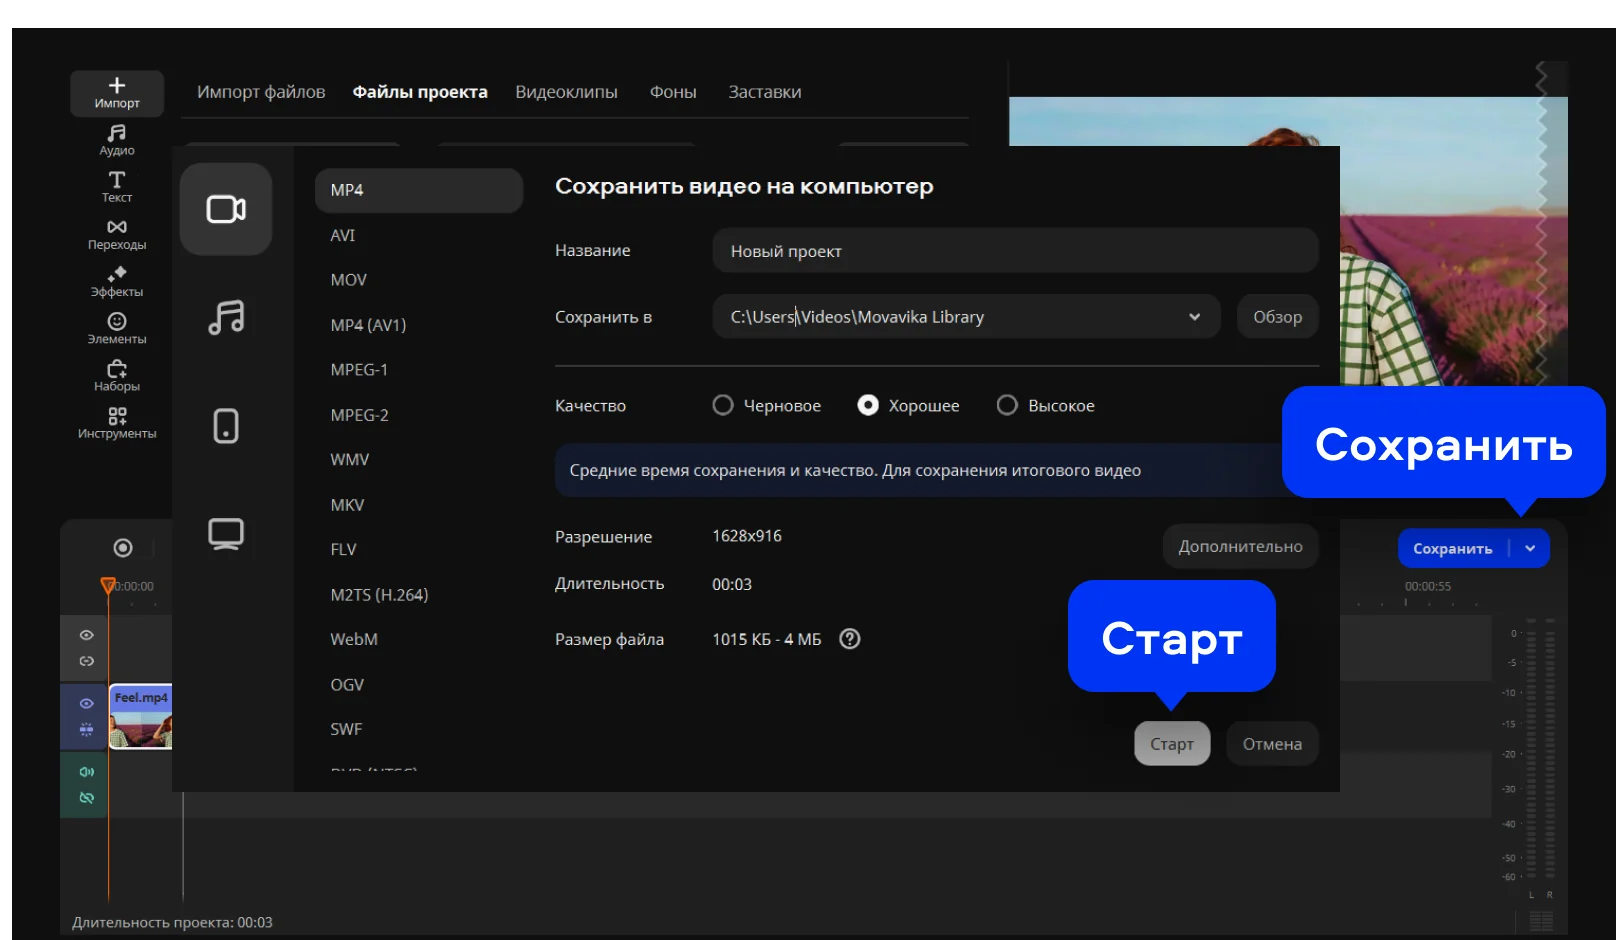Expand the save folder path dropdown

(x=1194, y=317)
